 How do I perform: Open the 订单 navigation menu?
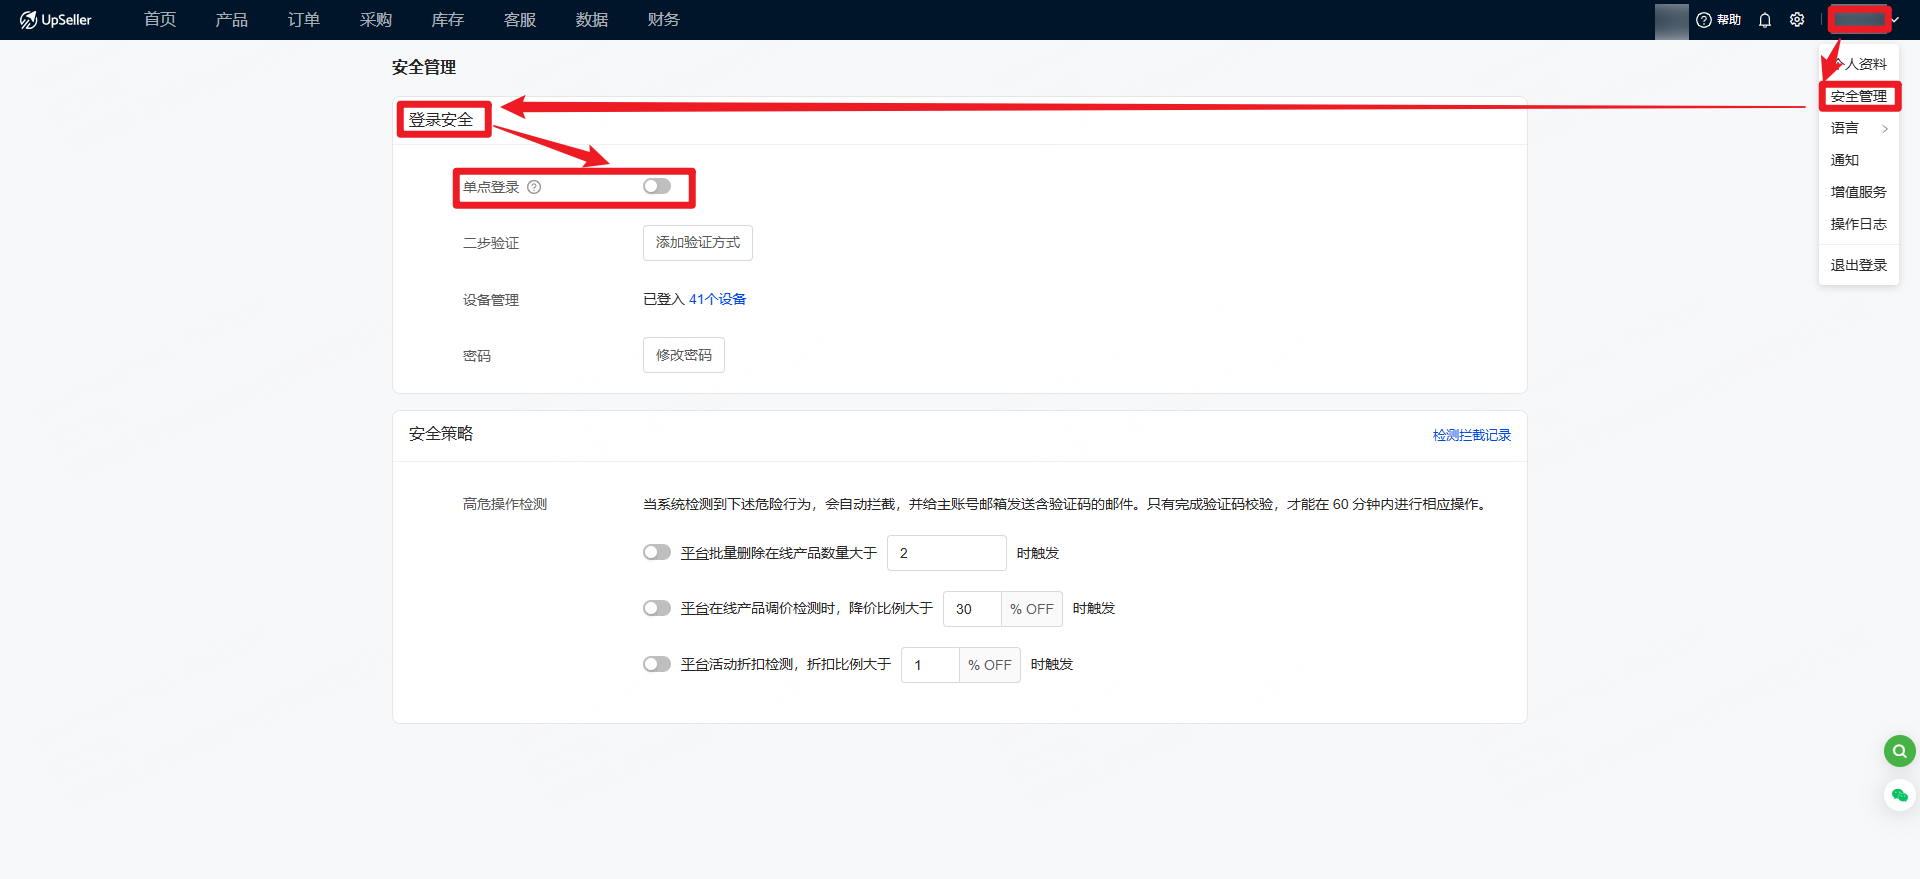point(303,20)
